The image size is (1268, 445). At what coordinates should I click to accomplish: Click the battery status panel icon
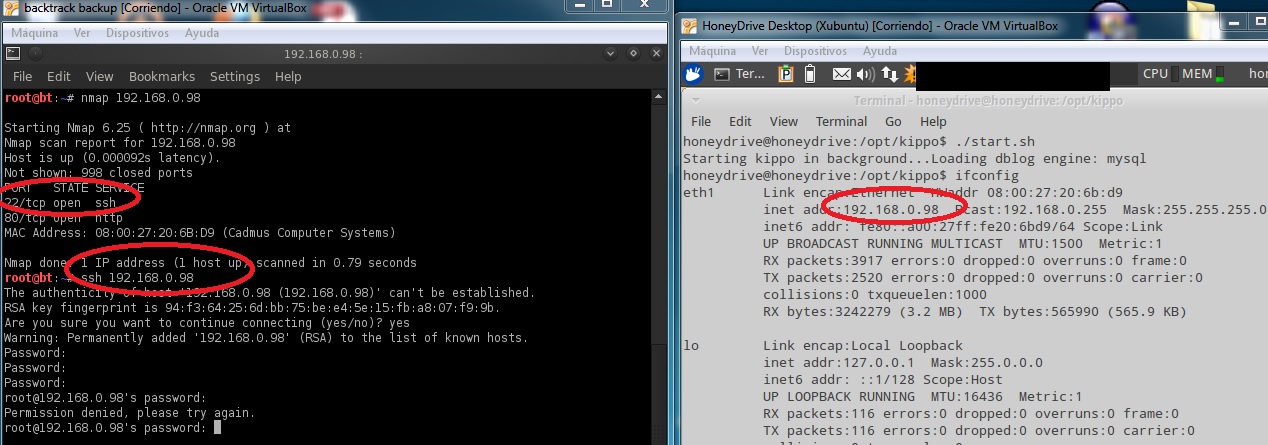(810, 74)
